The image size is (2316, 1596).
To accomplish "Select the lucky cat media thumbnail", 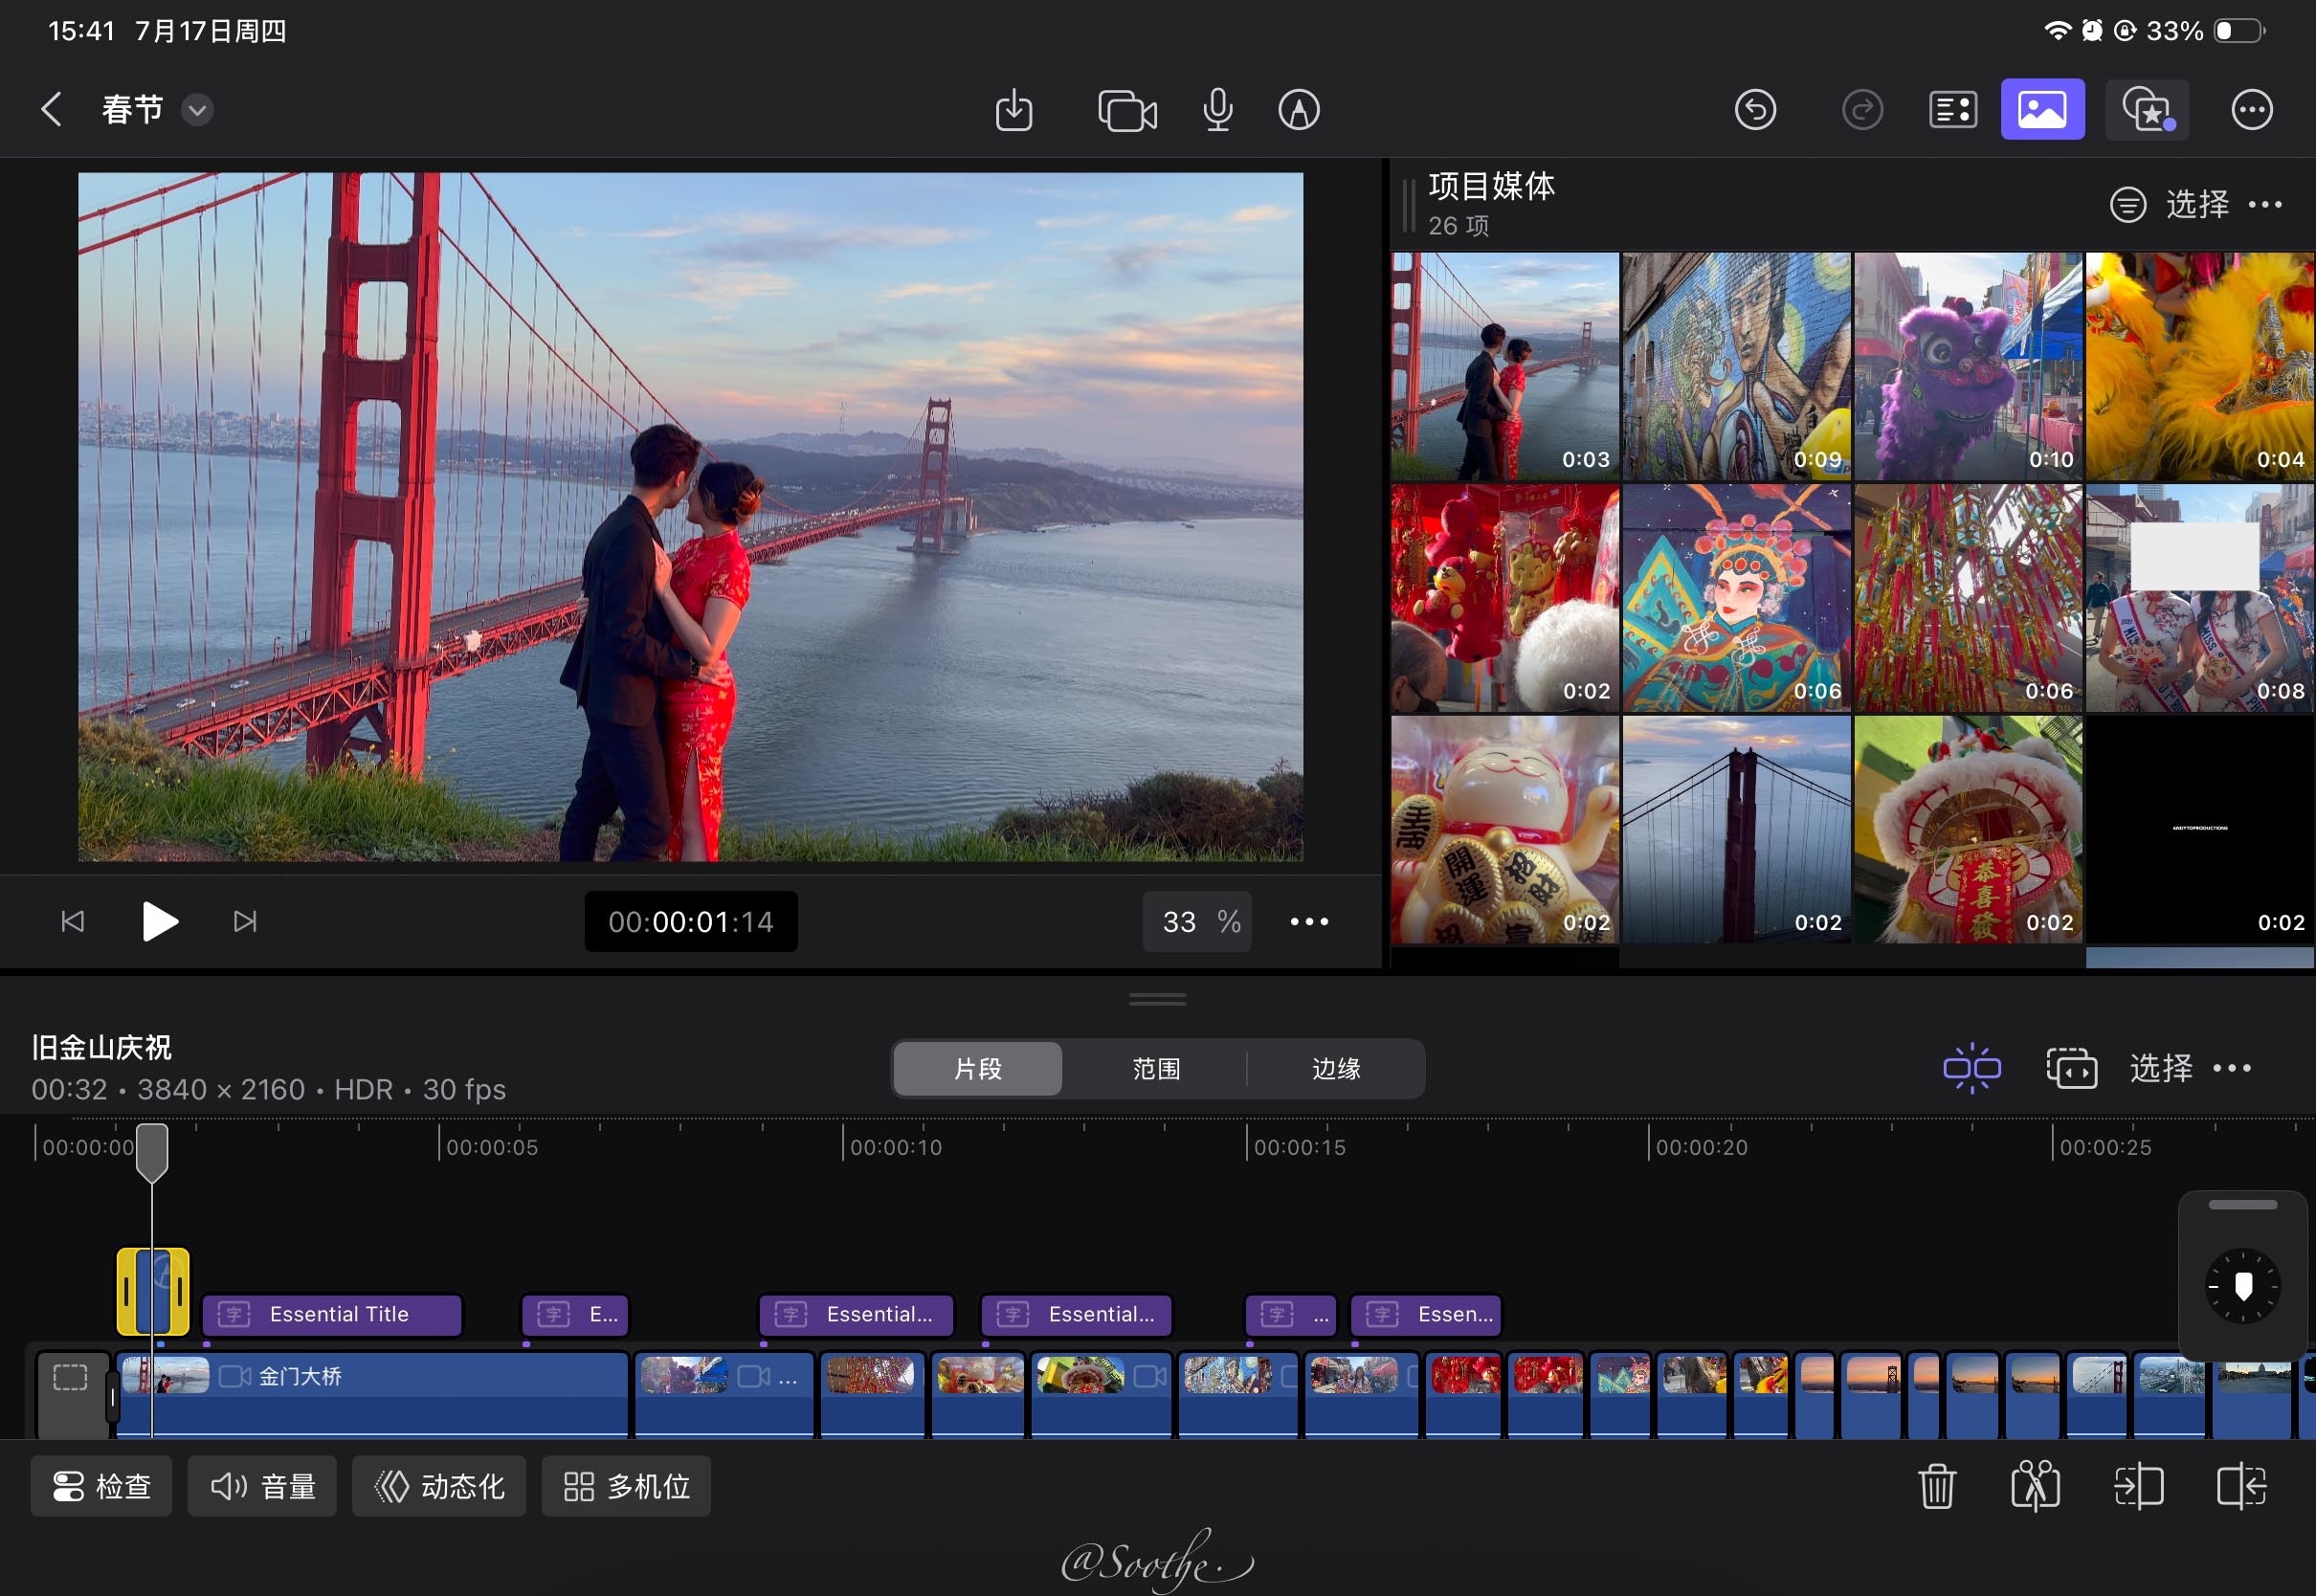I will pyautogui.click(x=1504, y=830).
